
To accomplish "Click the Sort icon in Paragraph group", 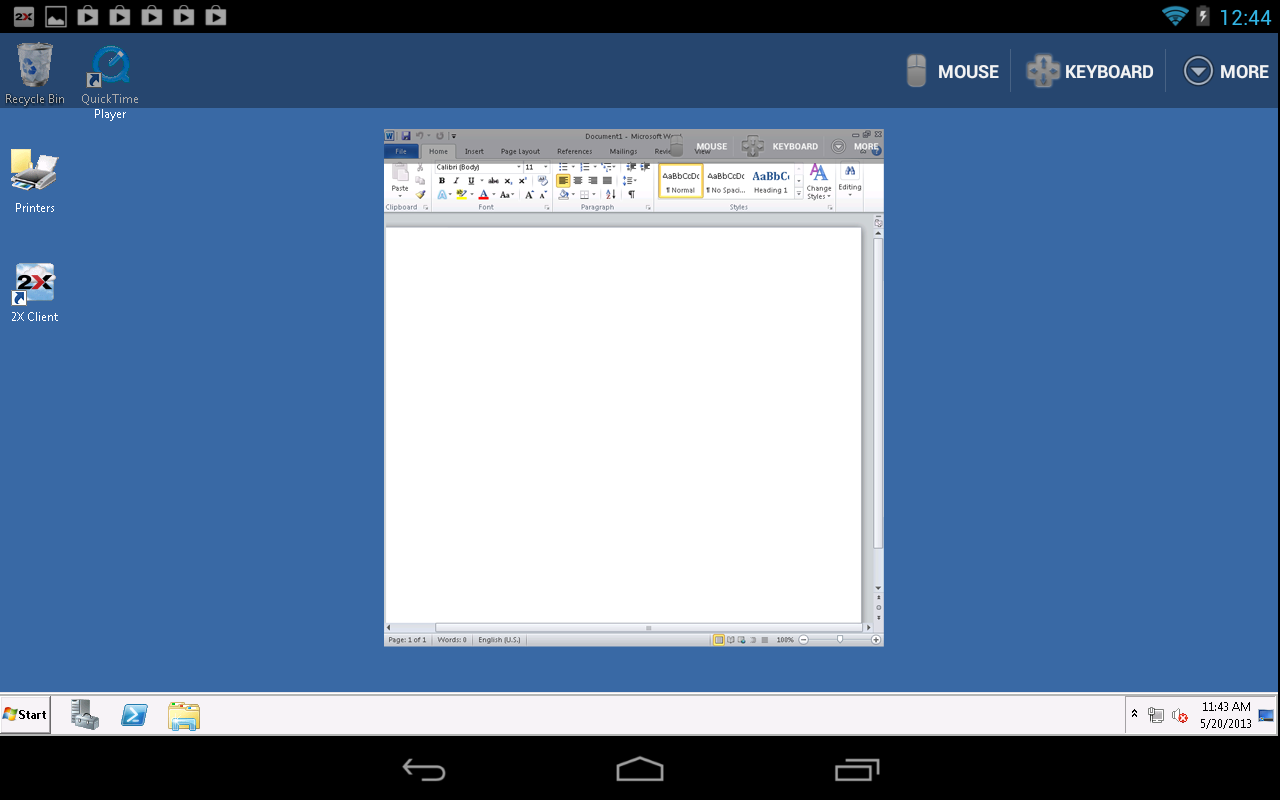I will point(610,194).
